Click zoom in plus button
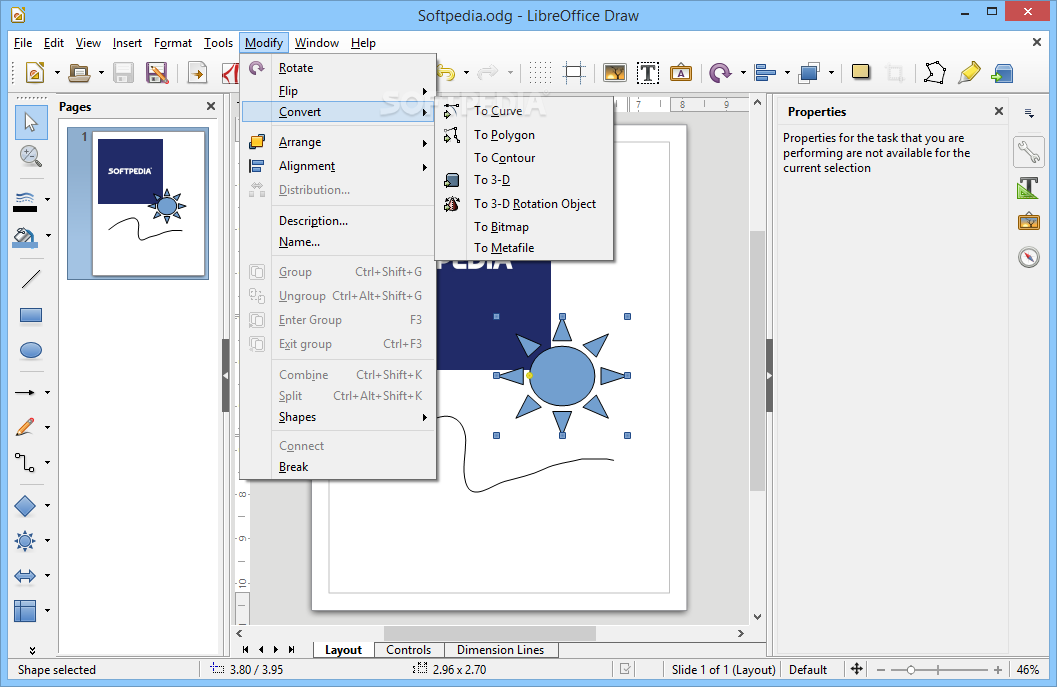This screenshot has width=1057, height=687. [998, 669]
